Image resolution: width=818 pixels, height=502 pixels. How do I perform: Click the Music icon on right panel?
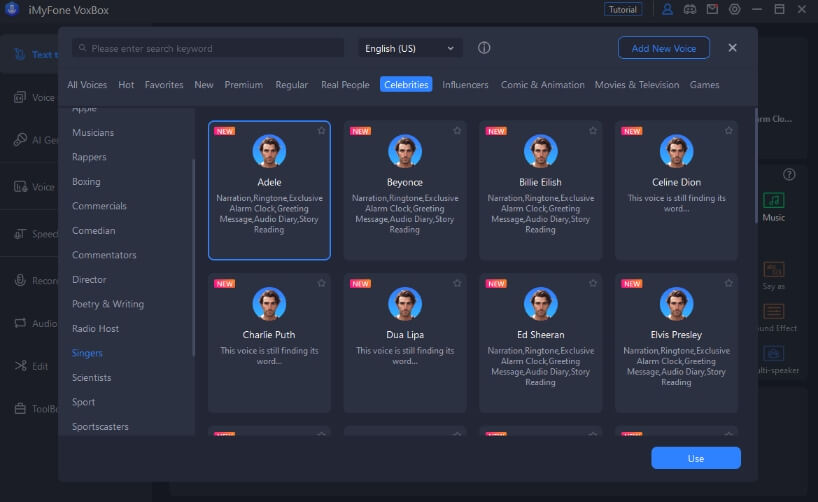tap(774, 200)
